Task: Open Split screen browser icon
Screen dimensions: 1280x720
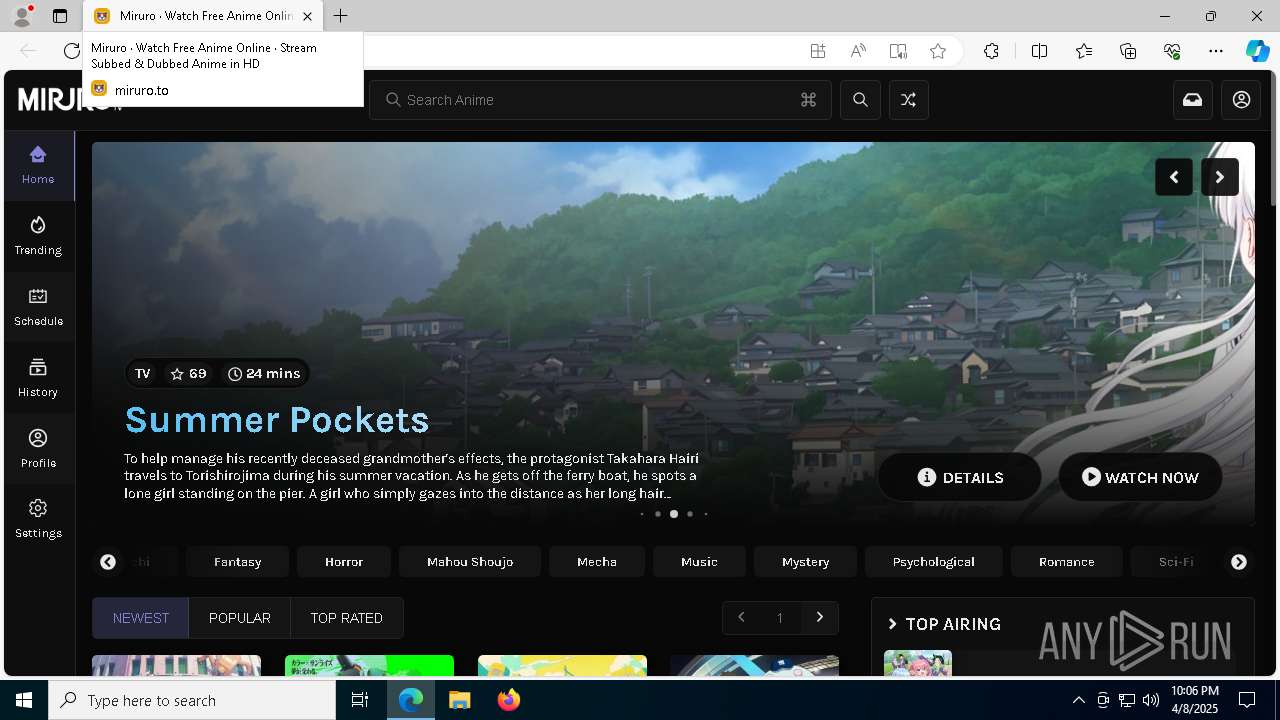Action: 1039,51
